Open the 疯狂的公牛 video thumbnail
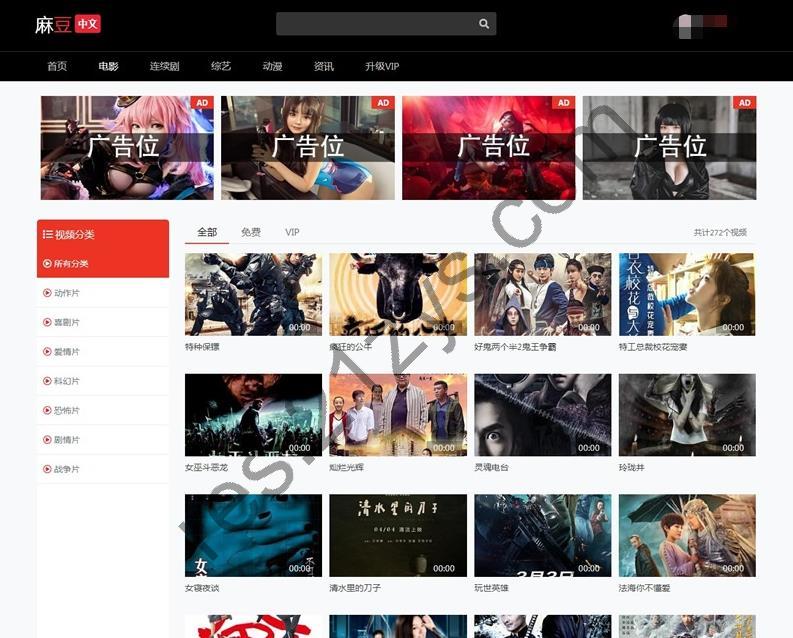 (398, 294)
